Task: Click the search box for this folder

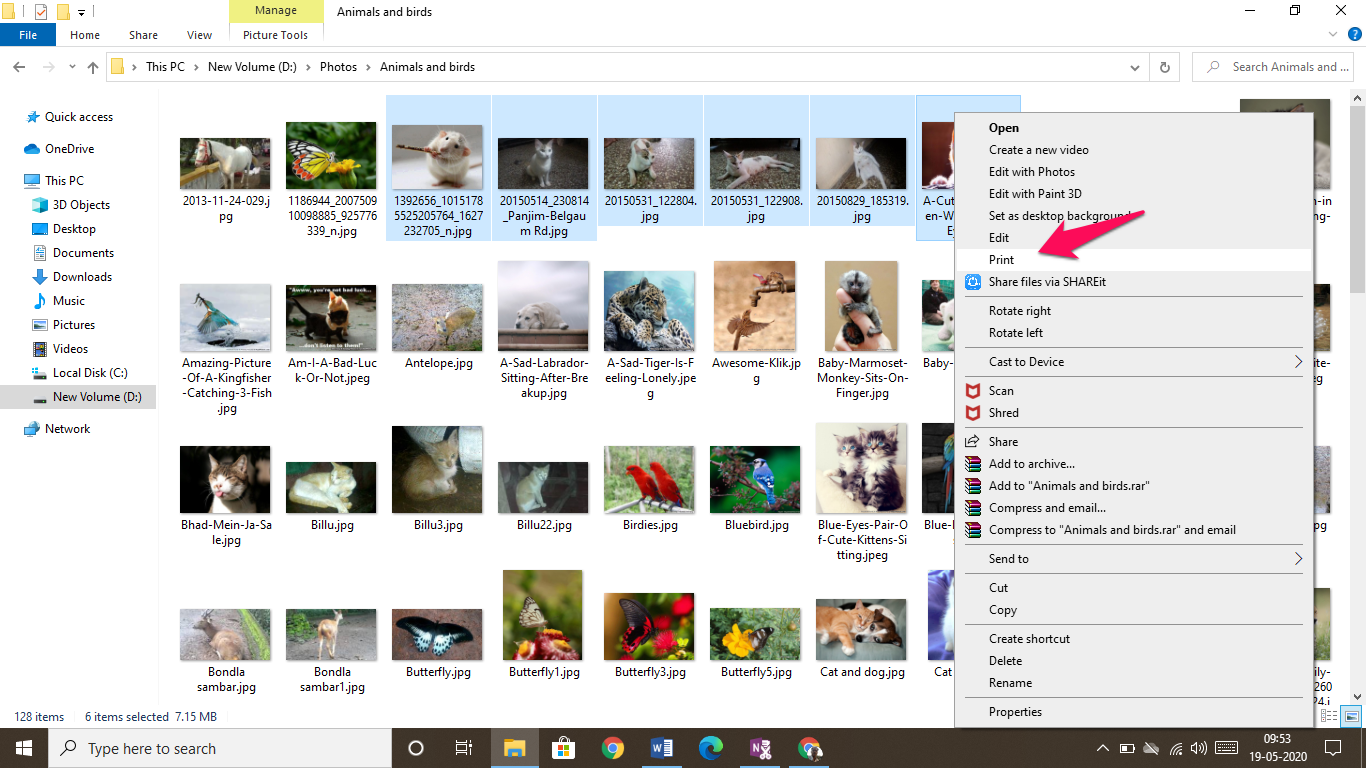Action: [1272, 67]
